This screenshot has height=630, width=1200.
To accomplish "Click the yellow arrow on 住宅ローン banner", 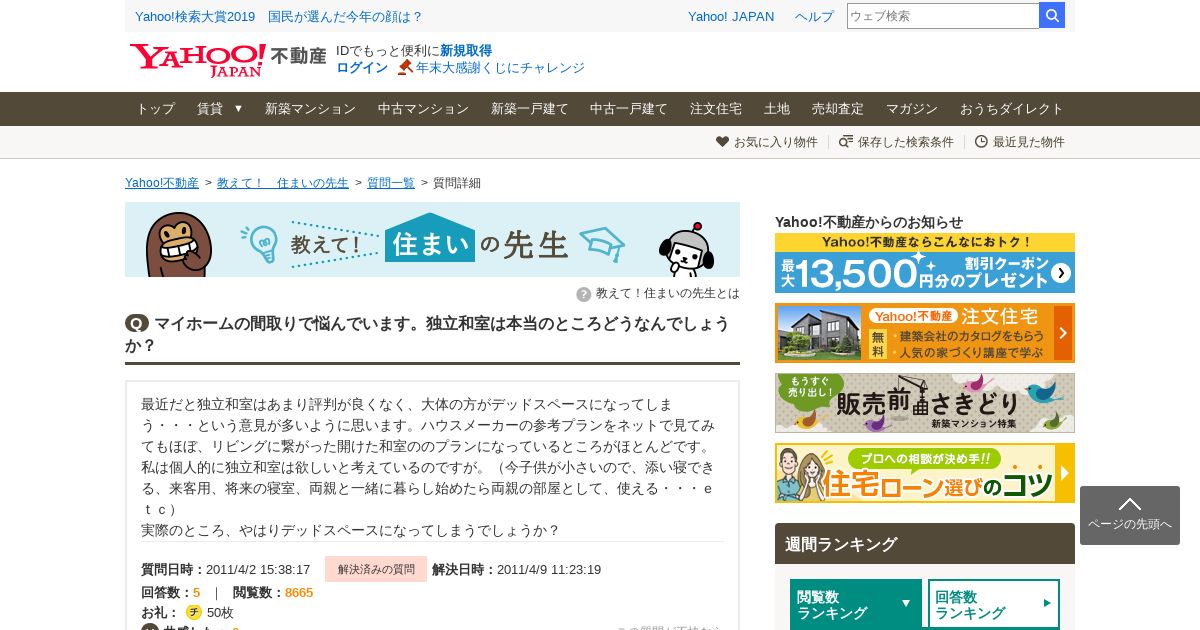I will [x=1065, y=473].
